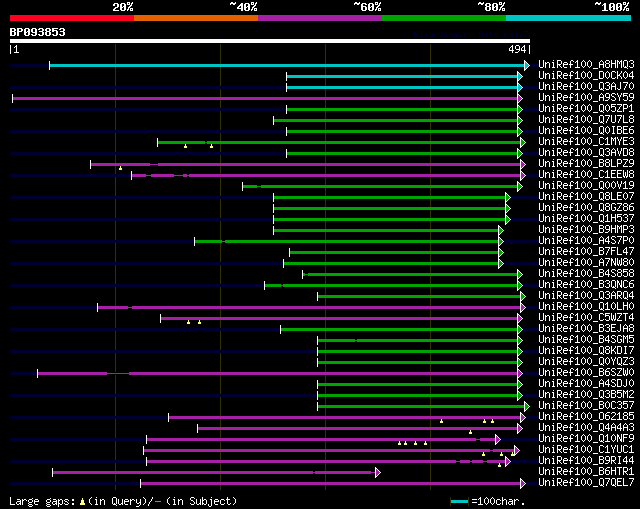Pick the UniRef100_Q4A4A3 subject name
640x509 pixels.
[586, 428]
